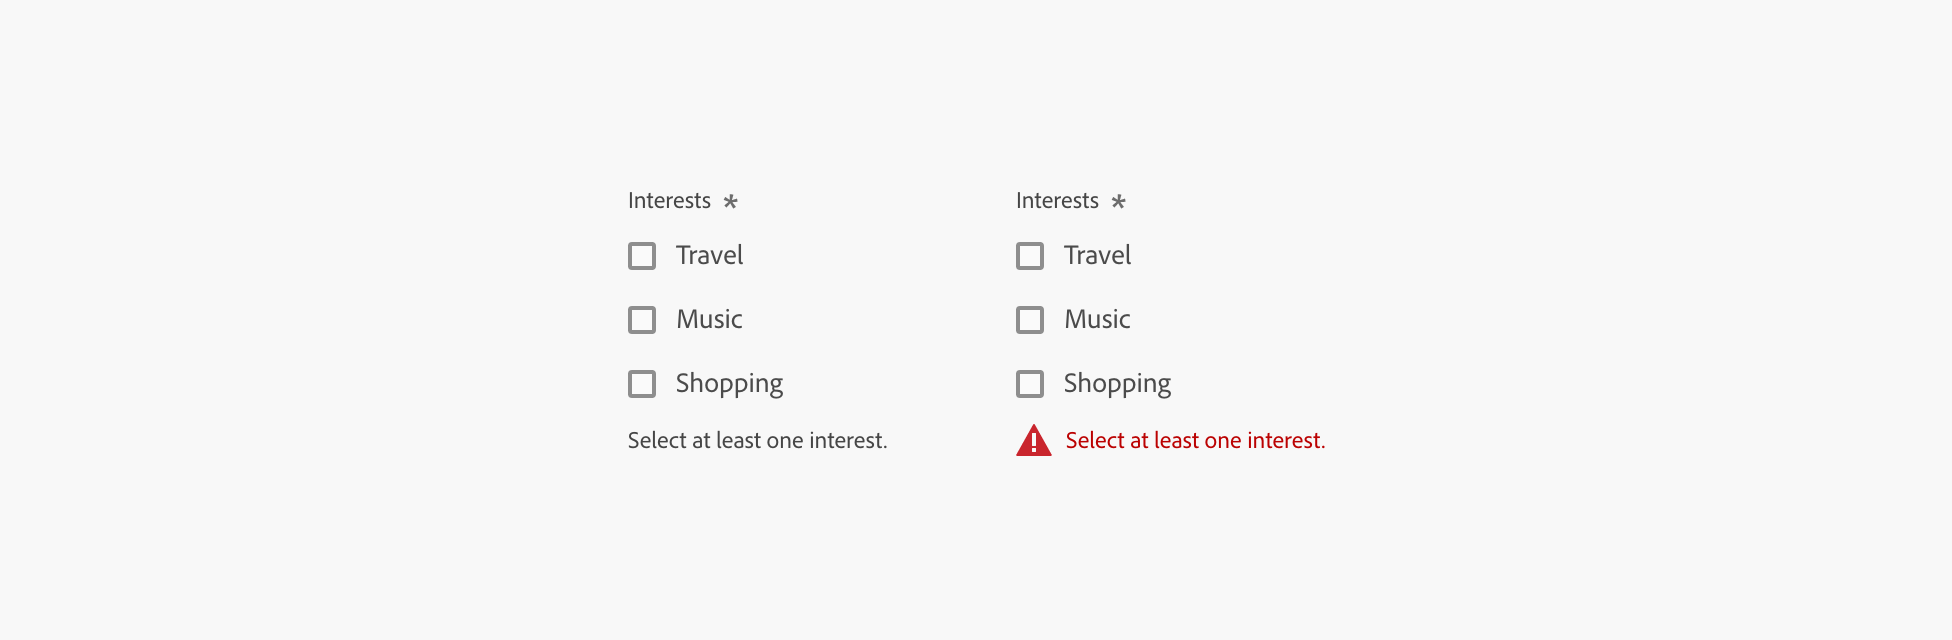
Task: Click the Interests heading of the gray-hint group
Action: [669, 201]
